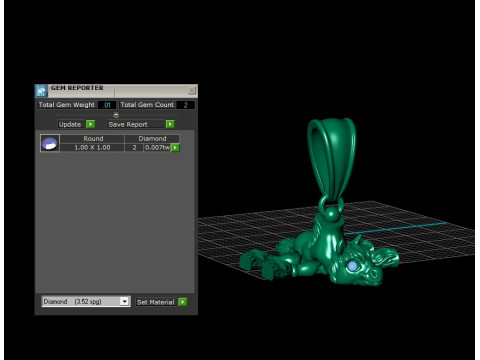Click the Save Report button
The image size is (480, 360).
click(x=136, y=124)
